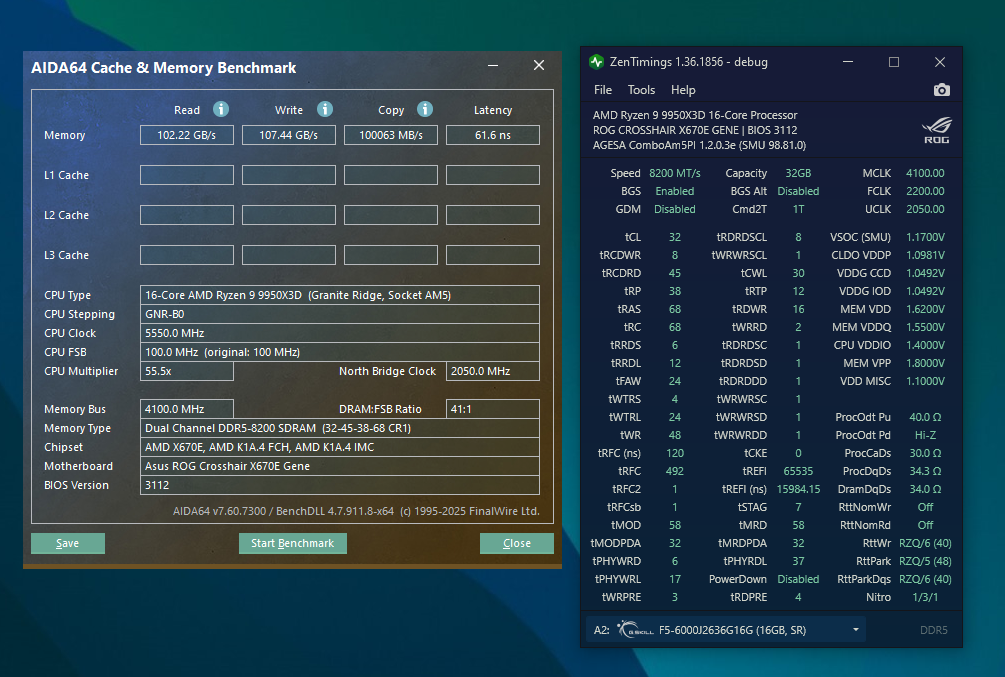The image size is (1005, 677).
Task: Click the Close button at bottom right of AIDA64
Action: (x=516, y=543)
